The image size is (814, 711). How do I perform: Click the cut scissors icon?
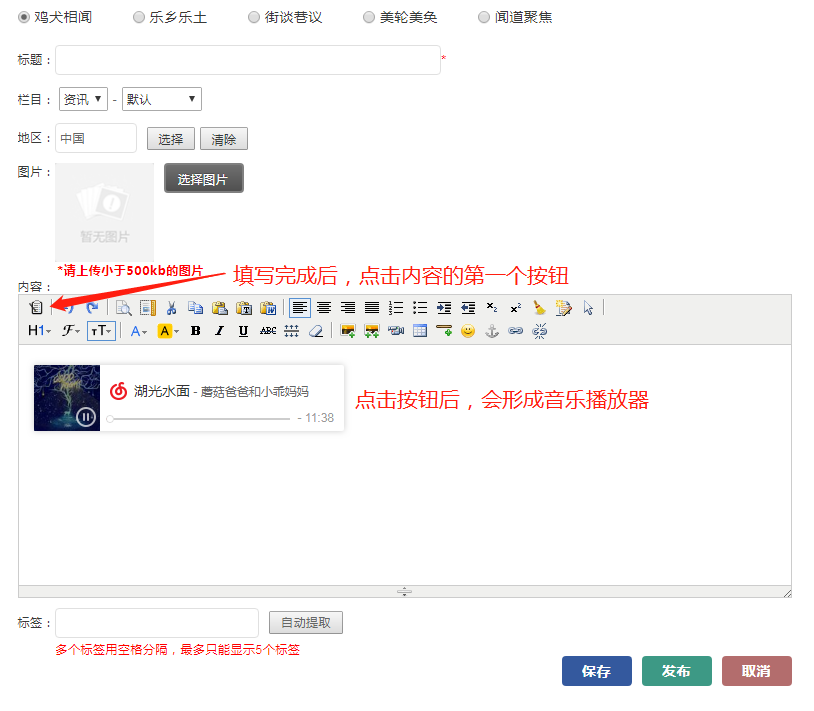[x=171, y=308]
